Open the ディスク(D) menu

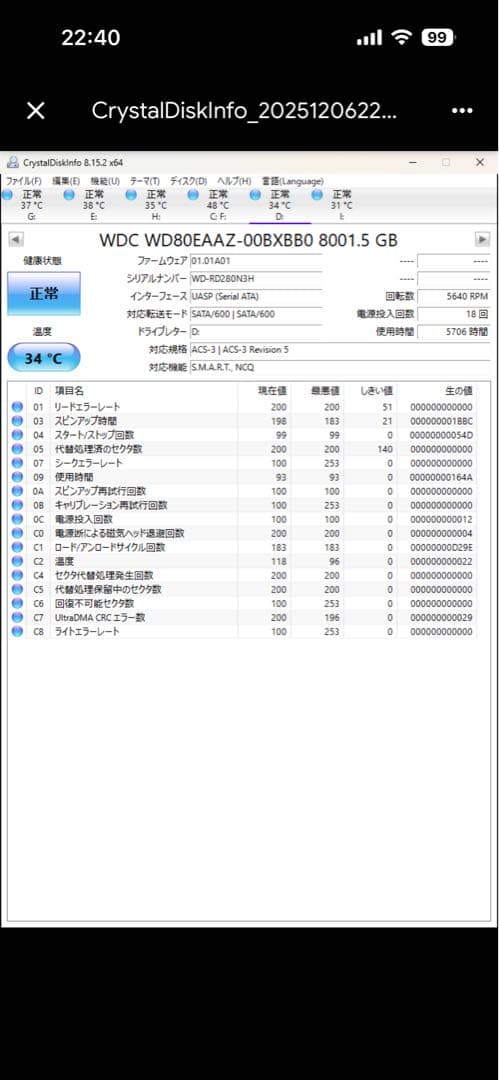[x=188, y=181]
